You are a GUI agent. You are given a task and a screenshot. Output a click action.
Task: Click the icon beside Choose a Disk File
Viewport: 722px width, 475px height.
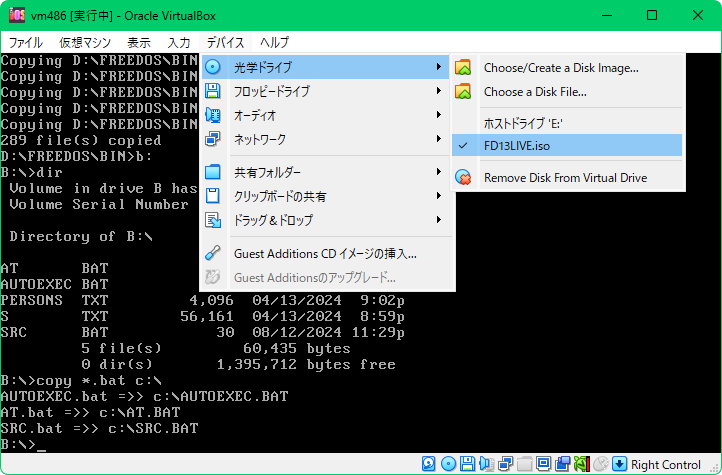(x=463, y=91)
